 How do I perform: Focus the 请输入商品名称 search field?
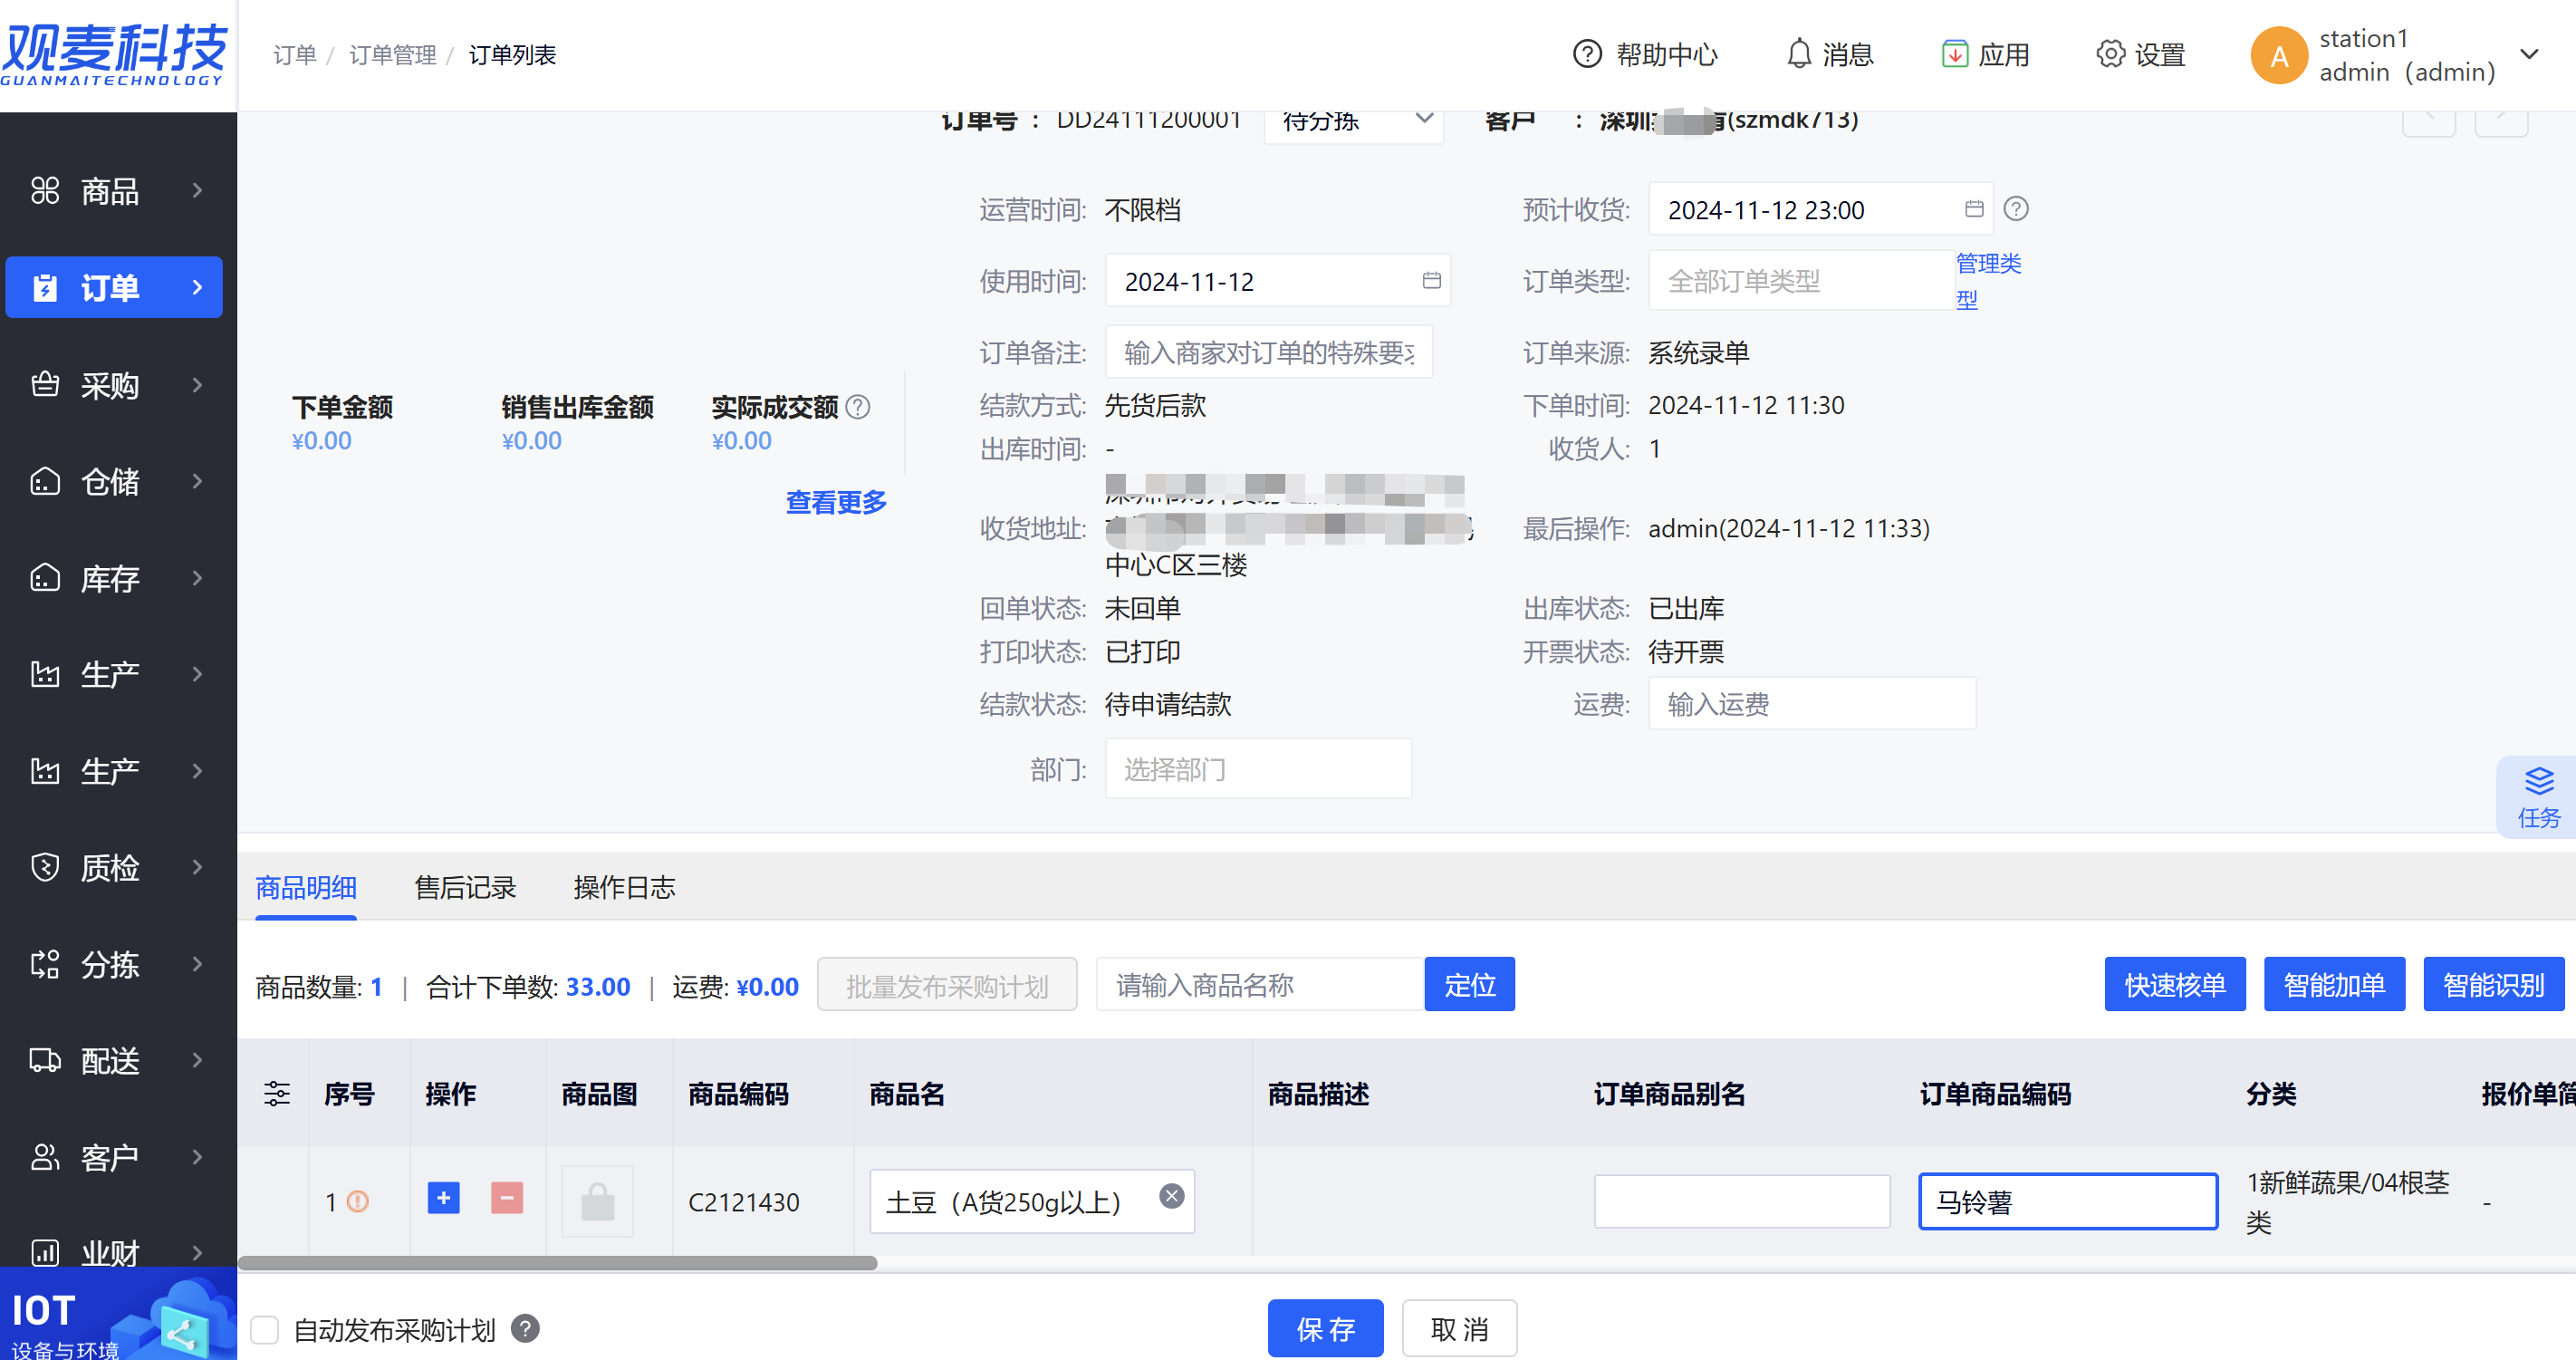pyautogui.click(x=1260, y=984)
